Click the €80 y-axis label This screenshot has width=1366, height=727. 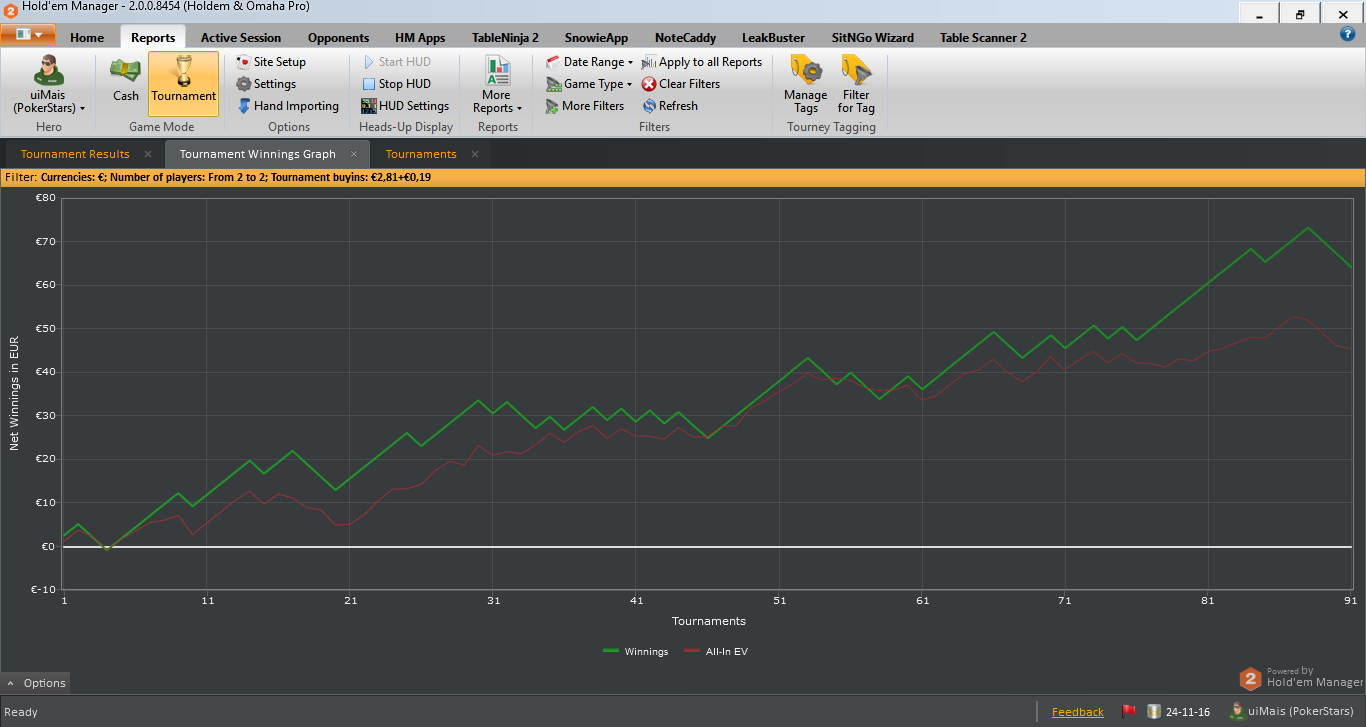pos(45,198)
